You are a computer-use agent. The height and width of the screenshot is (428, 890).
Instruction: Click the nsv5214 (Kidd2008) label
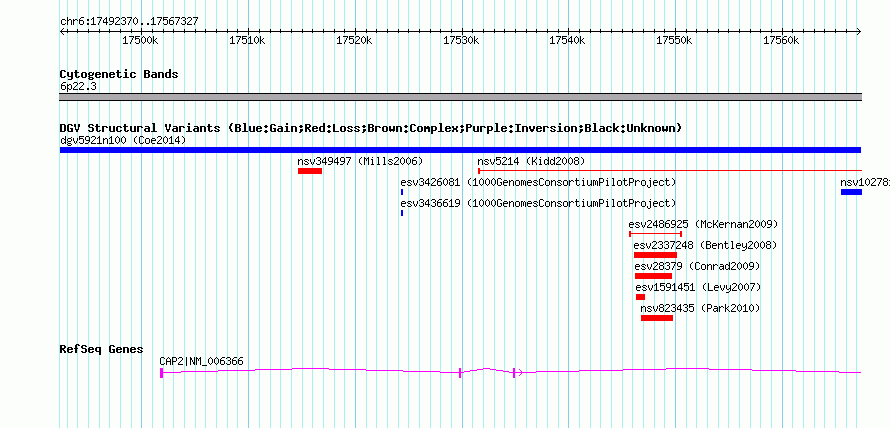pos(531,161)
